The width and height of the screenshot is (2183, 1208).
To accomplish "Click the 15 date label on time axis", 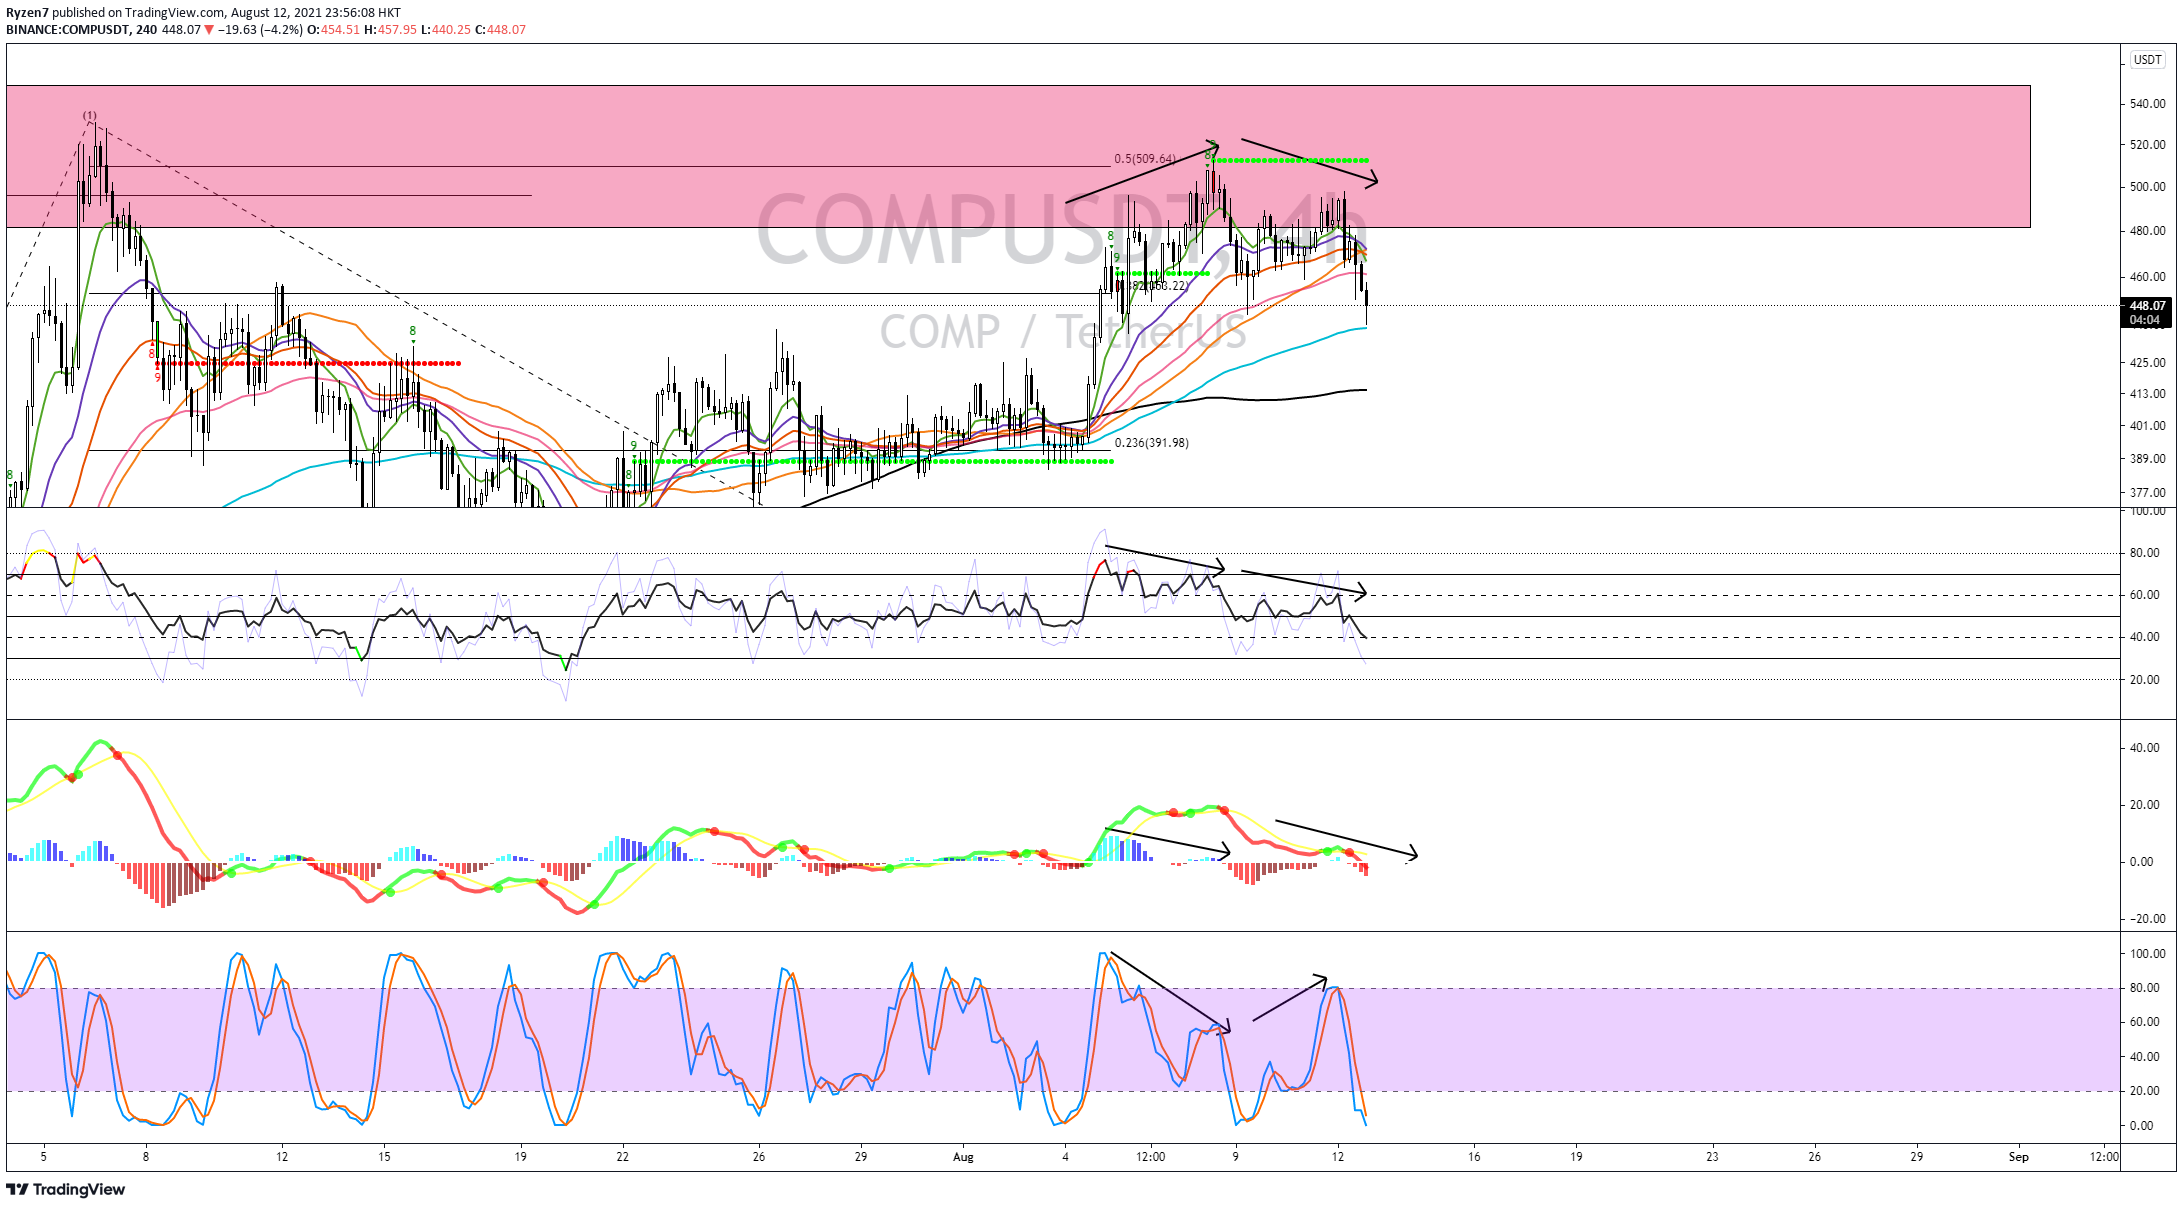I will [384, 1157].
